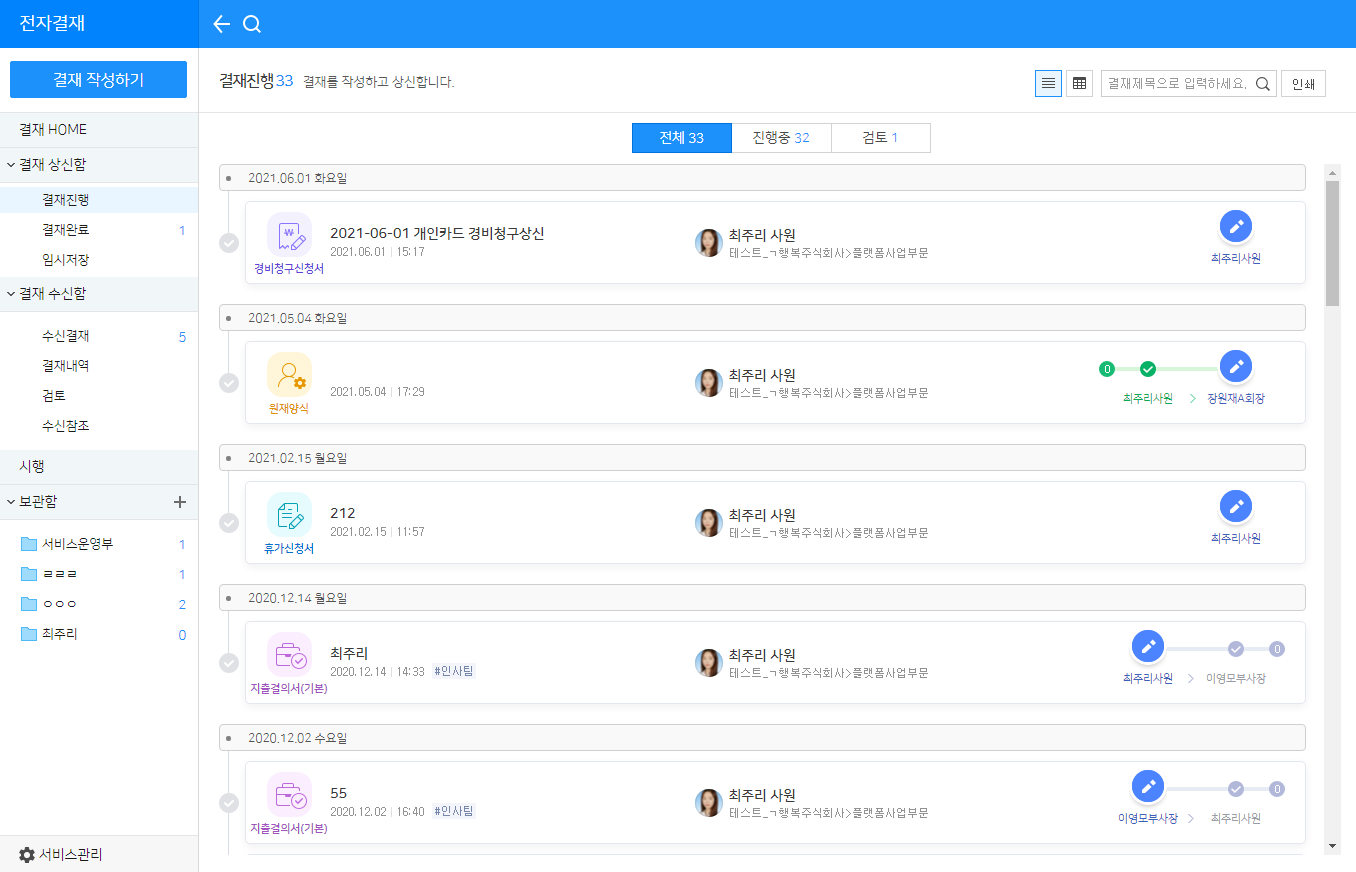Click the 경비청구신청서 document type icon
The height and width of the screenshot is (872, 1356).
[289, 235]
